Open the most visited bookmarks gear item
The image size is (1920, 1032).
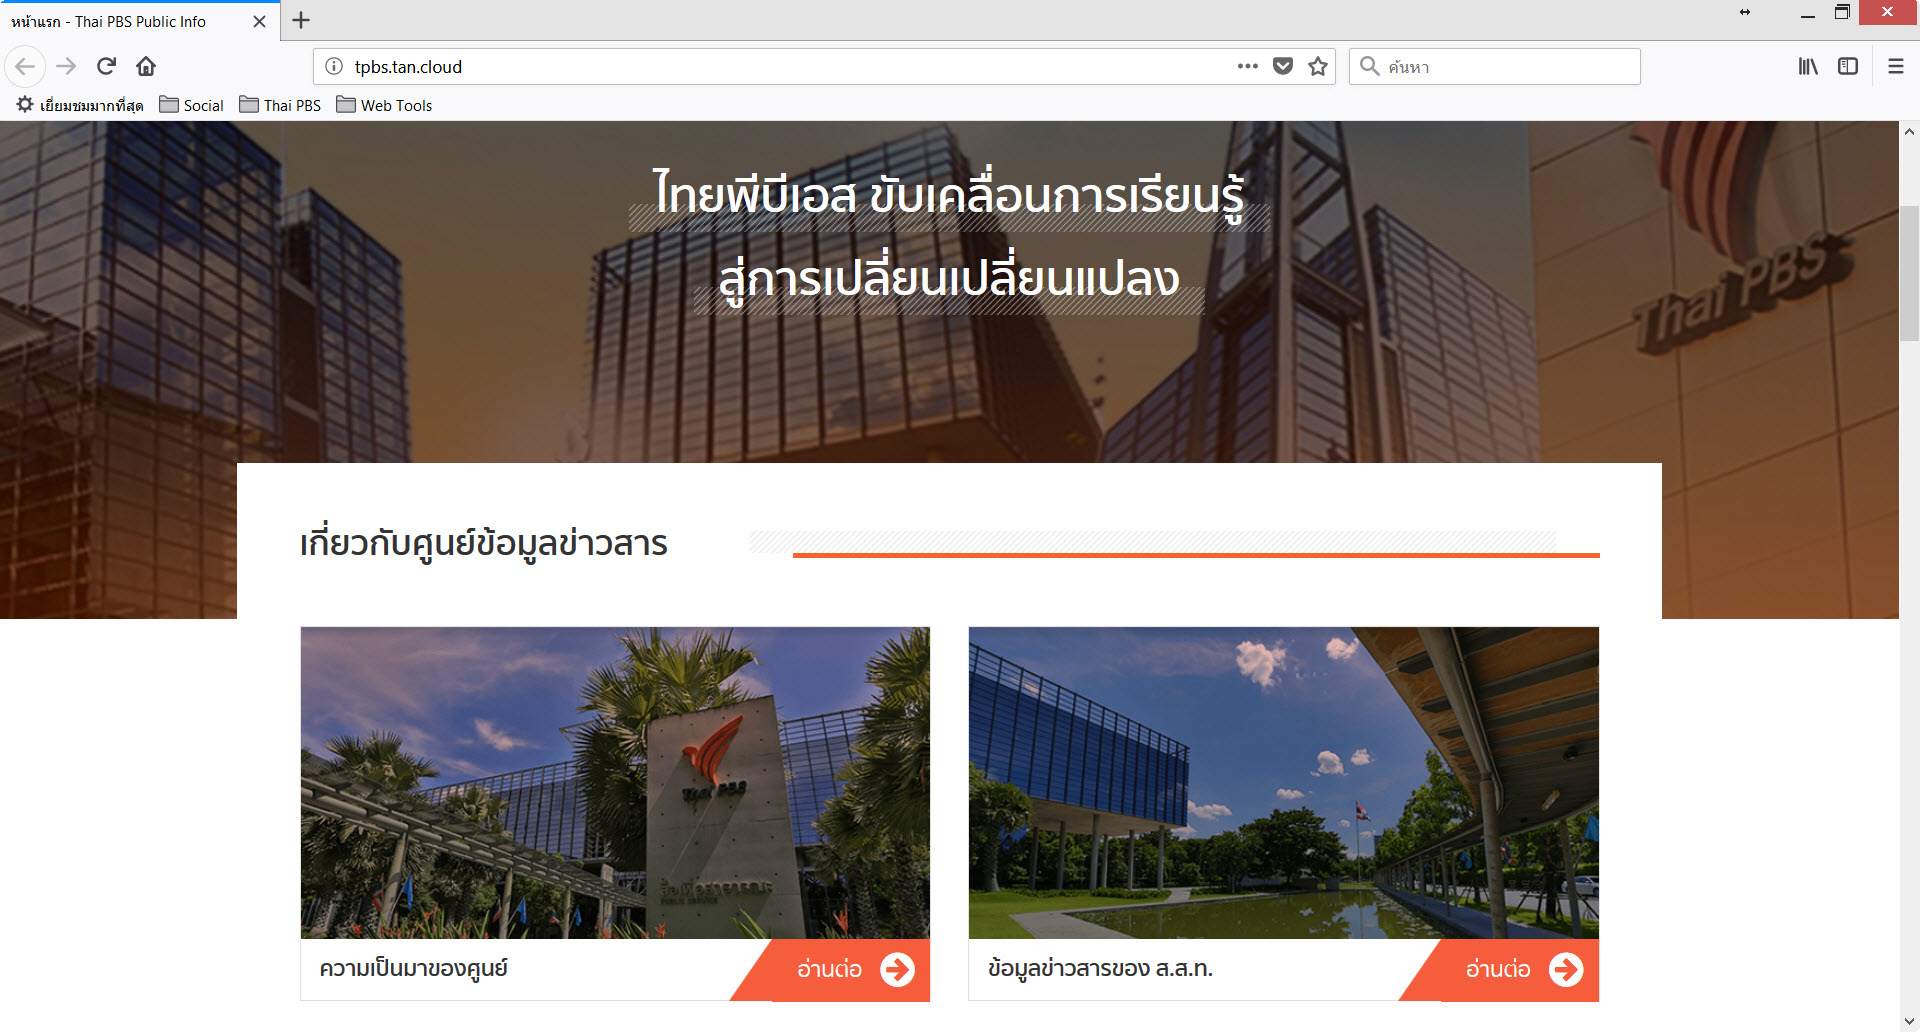pyautogui.click(x=80, y=105)
